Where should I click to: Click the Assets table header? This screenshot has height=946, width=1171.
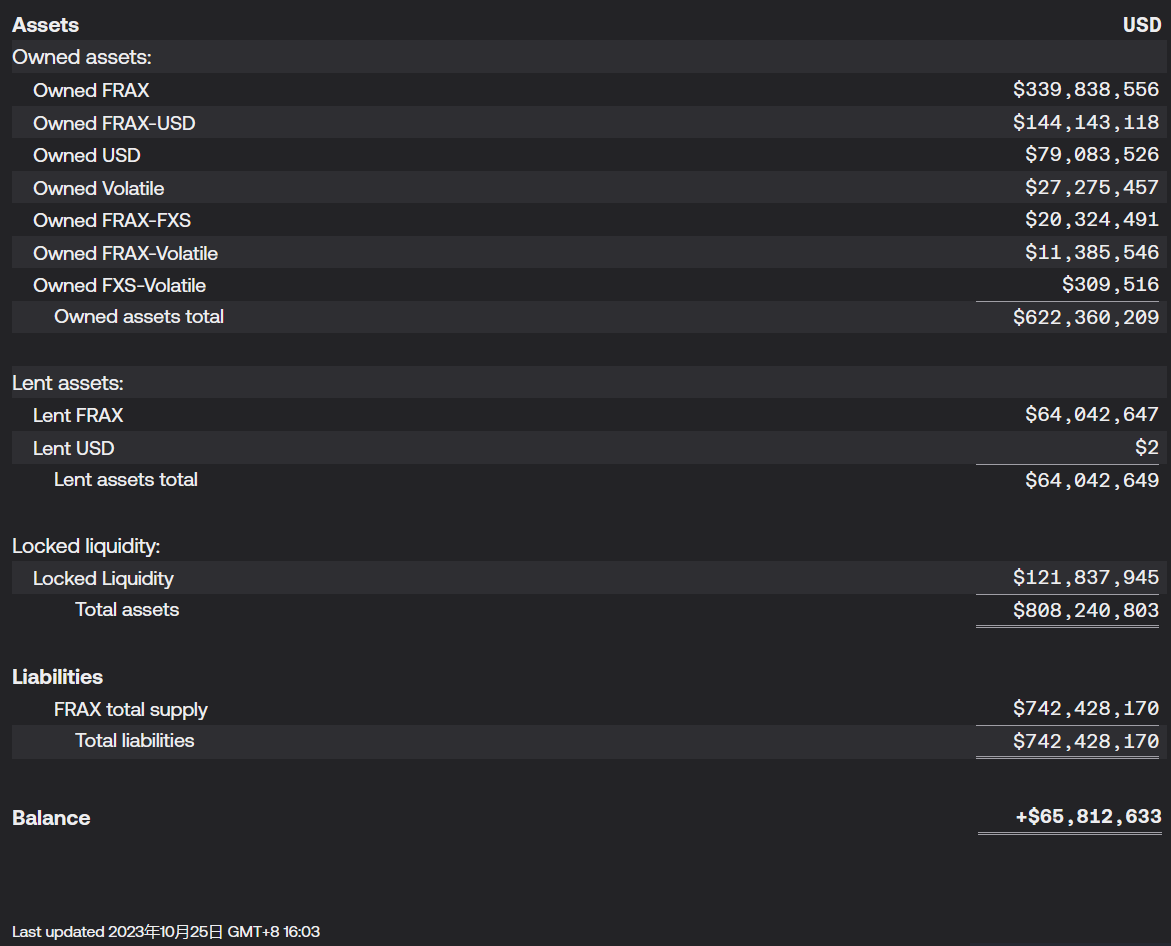[x=45, y=25]
